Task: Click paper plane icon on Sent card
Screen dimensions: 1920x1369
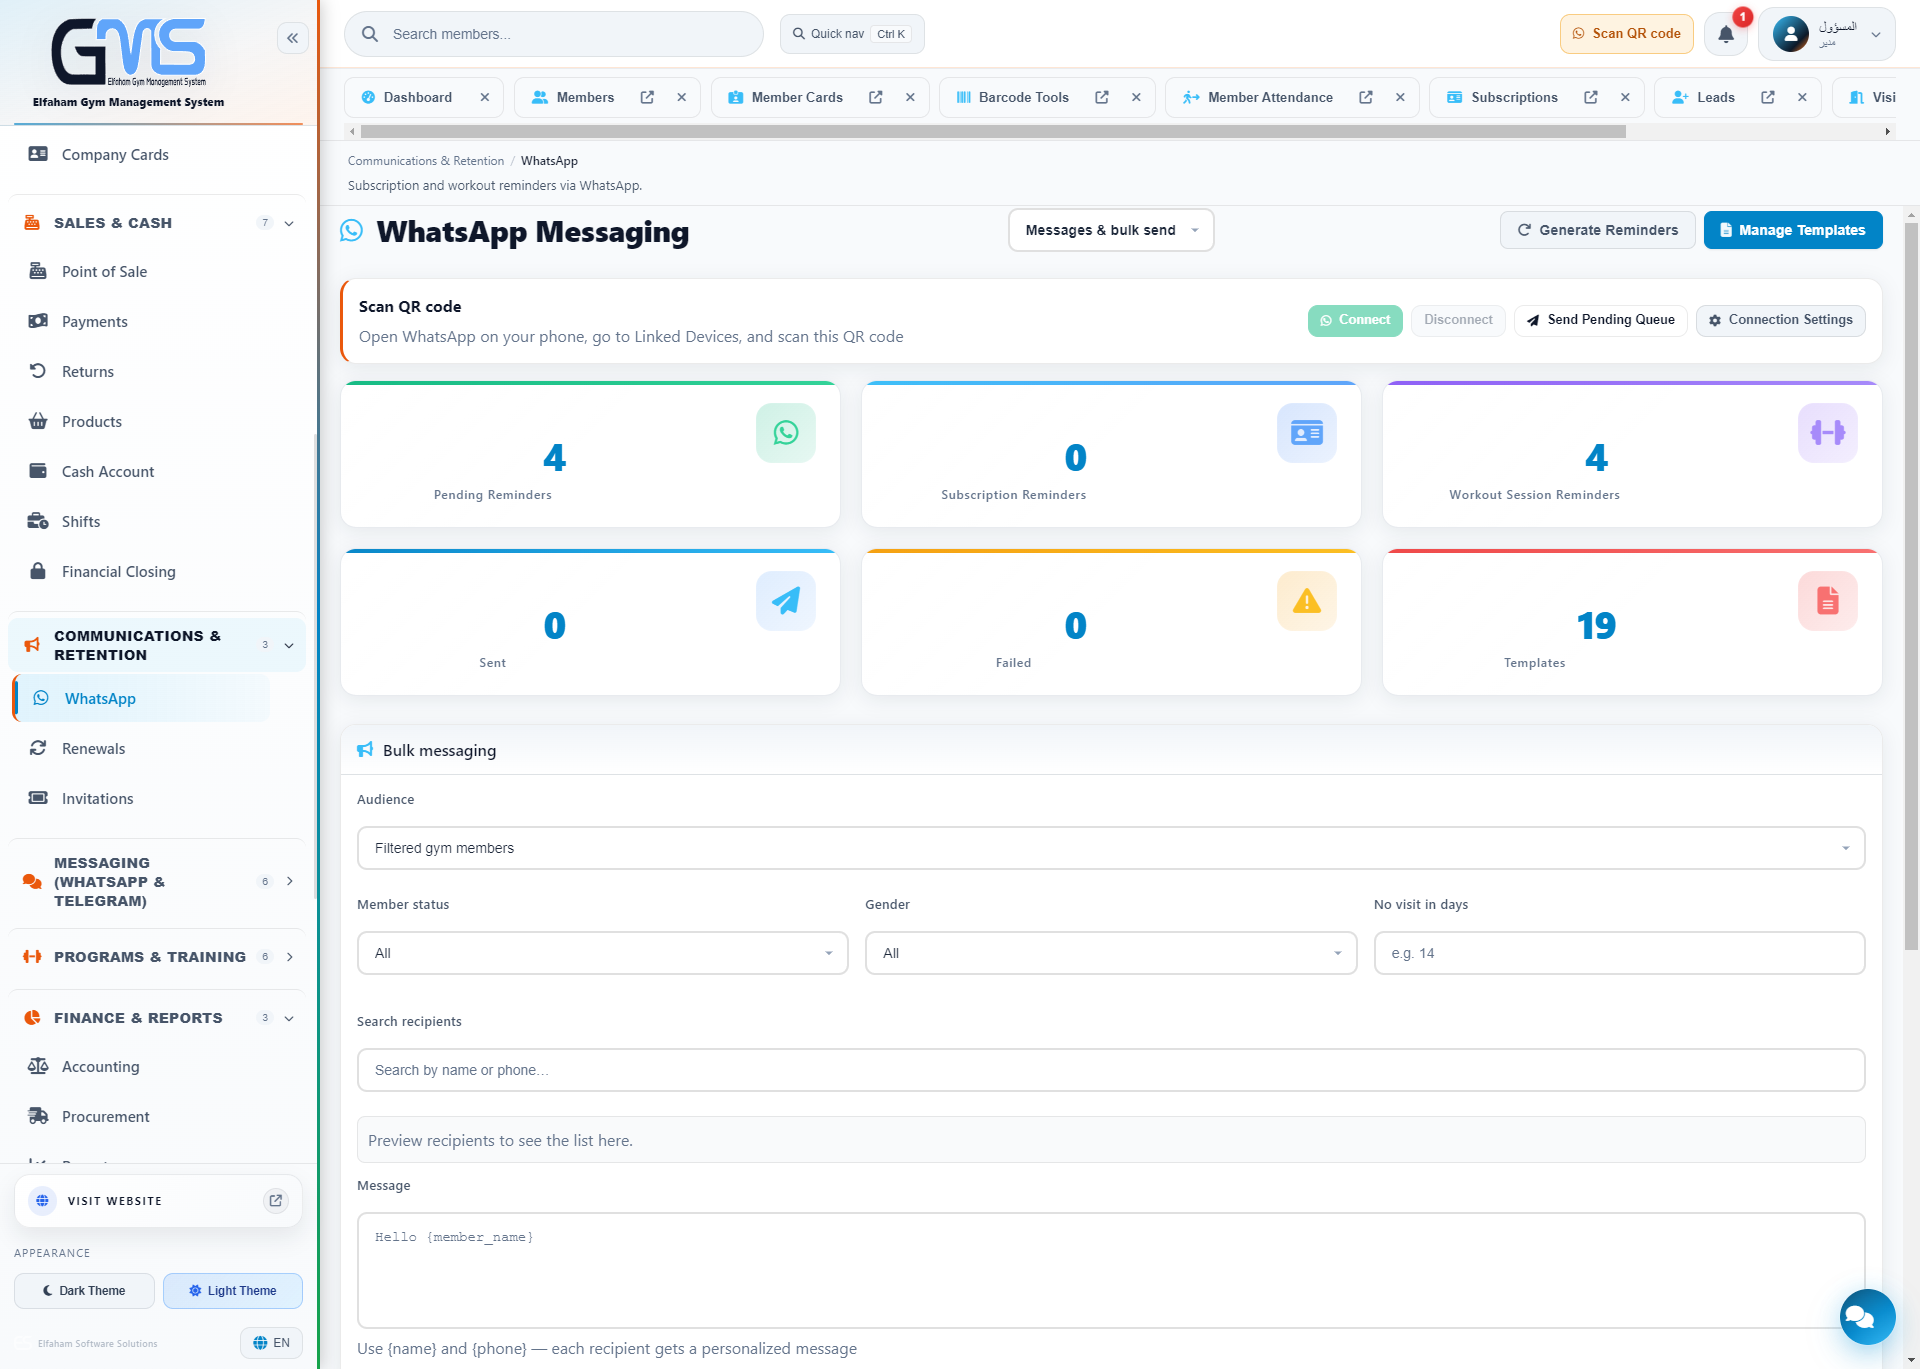Action: 786,601
